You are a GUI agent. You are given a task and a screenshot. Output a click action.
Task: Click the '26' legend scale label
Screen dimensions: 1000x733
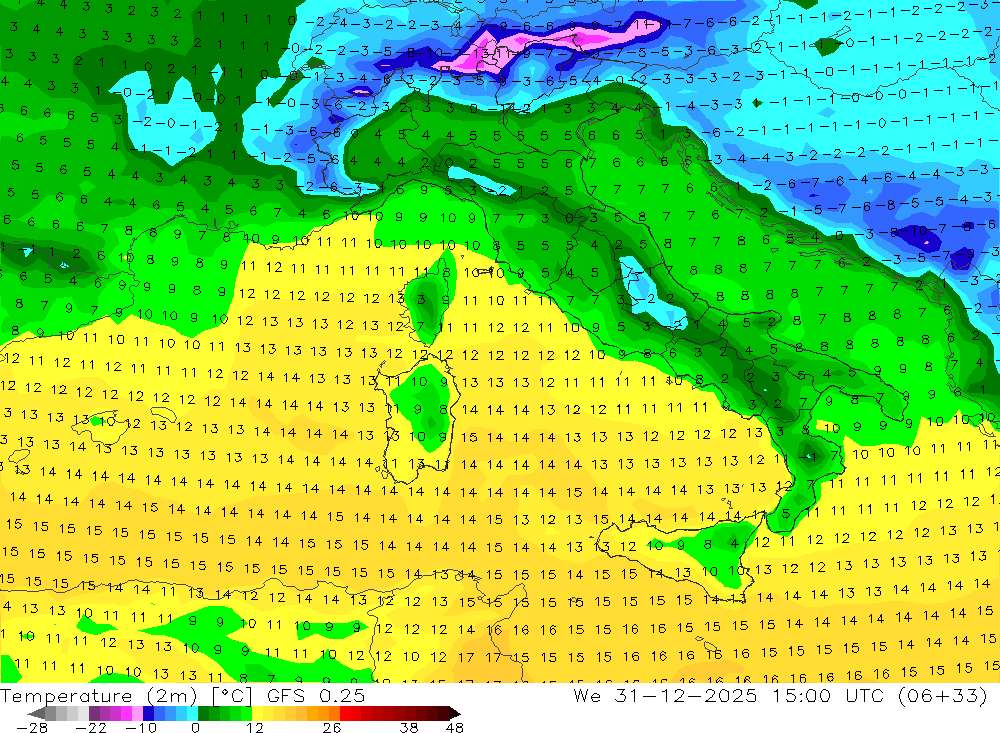click(x=332, y=728)
